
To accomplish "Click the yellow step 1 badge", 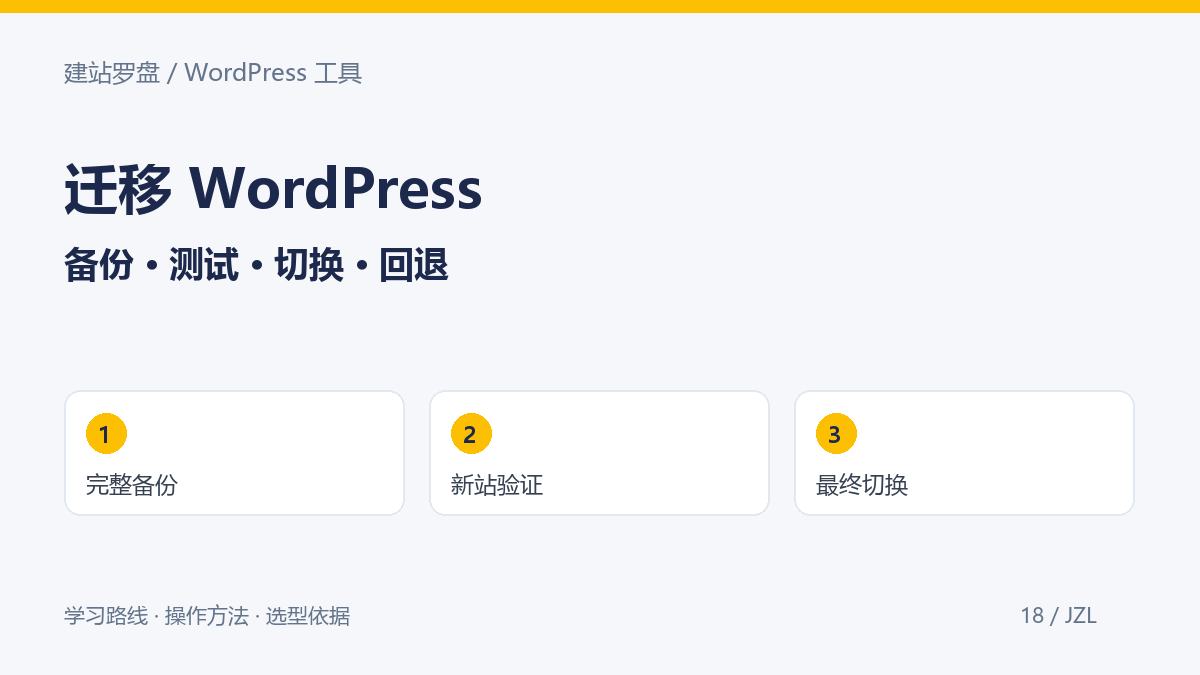I will [106, 434].
